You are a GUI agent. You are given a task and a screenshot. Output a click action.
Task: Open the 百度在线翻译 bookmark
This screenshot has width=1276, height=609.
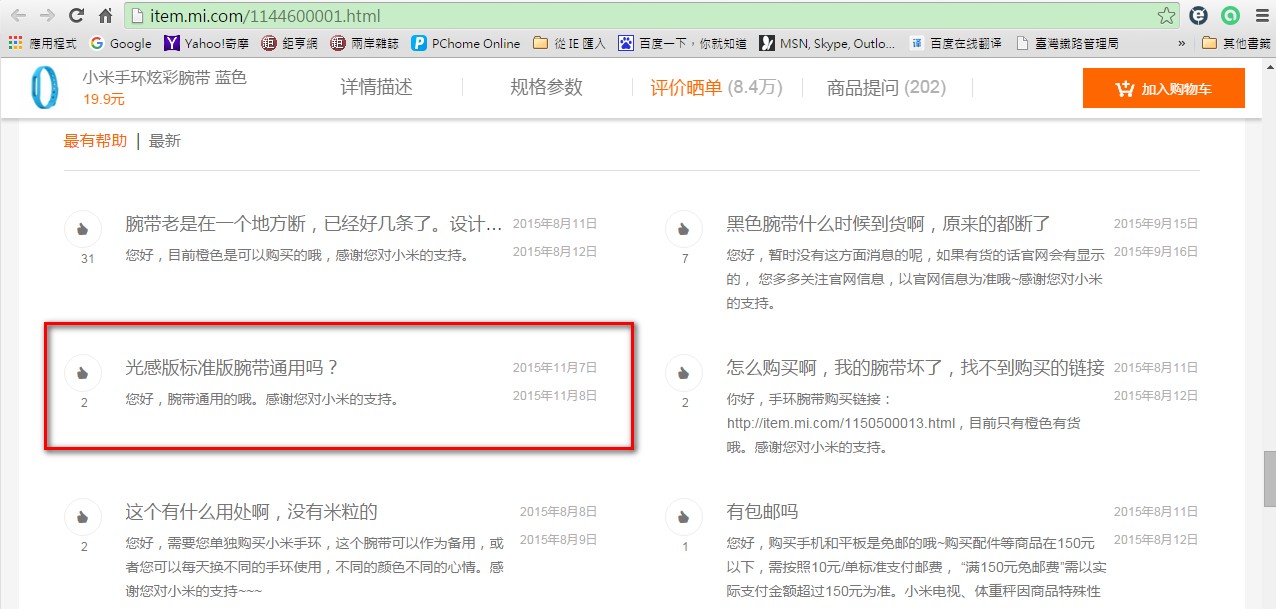click(956, 43)
